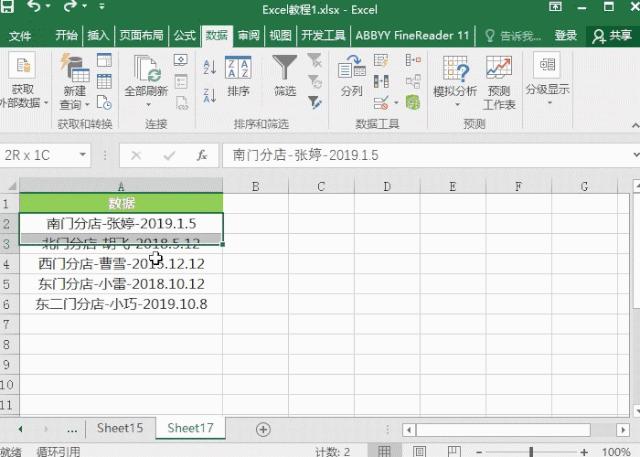Open Data Validation dropdown arrow
The width and height of the screenshot is (640, 457).
396,102
